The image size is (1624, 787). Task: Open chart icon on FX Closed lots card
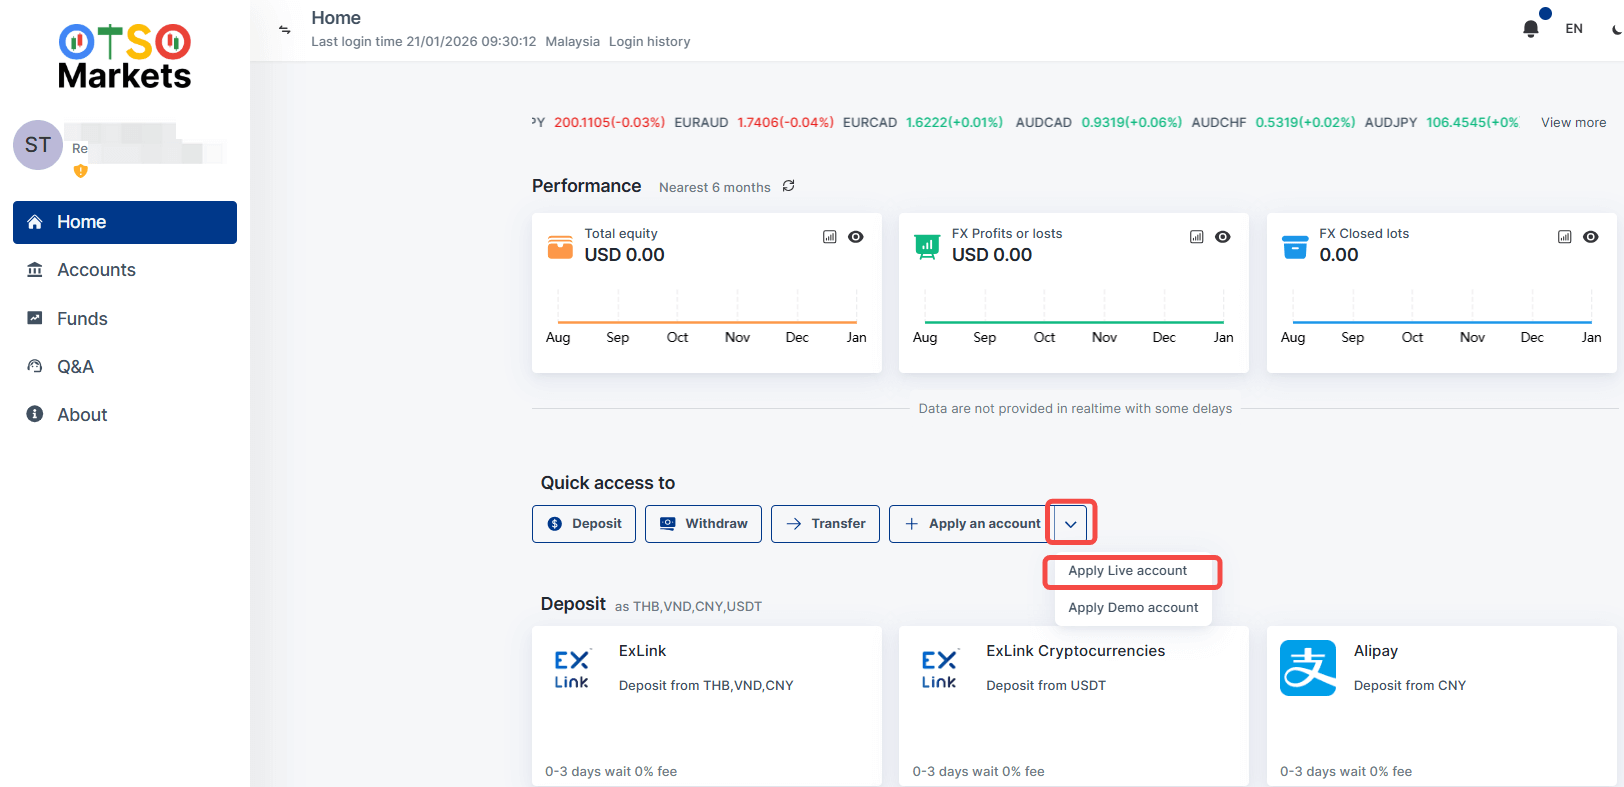click(1564, 237)
